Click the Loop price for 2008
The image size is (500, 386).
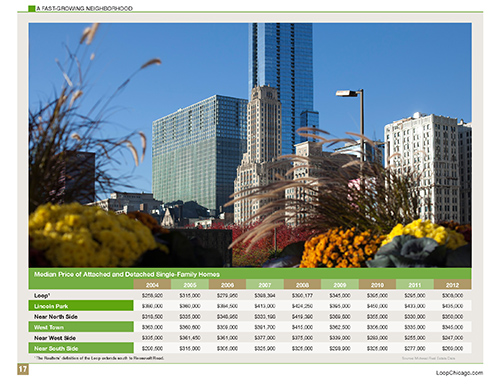302,295
